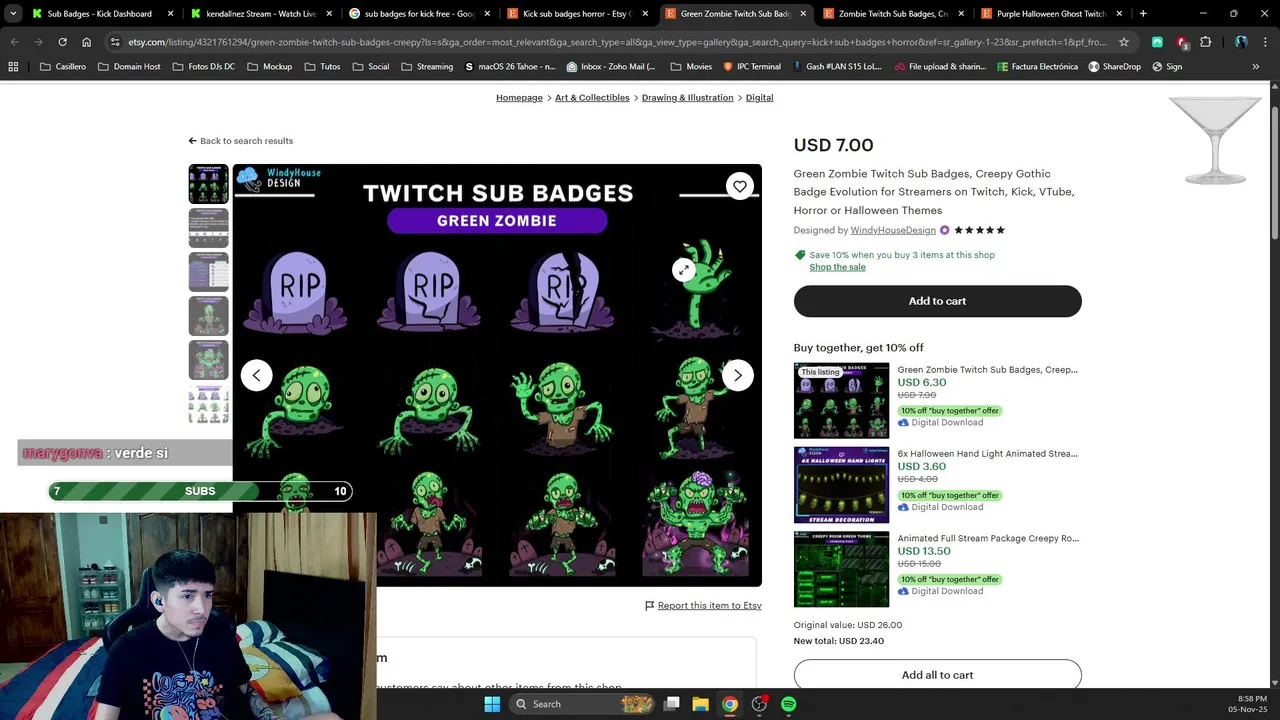Zoom the product image with expand icon

[683, 269]
